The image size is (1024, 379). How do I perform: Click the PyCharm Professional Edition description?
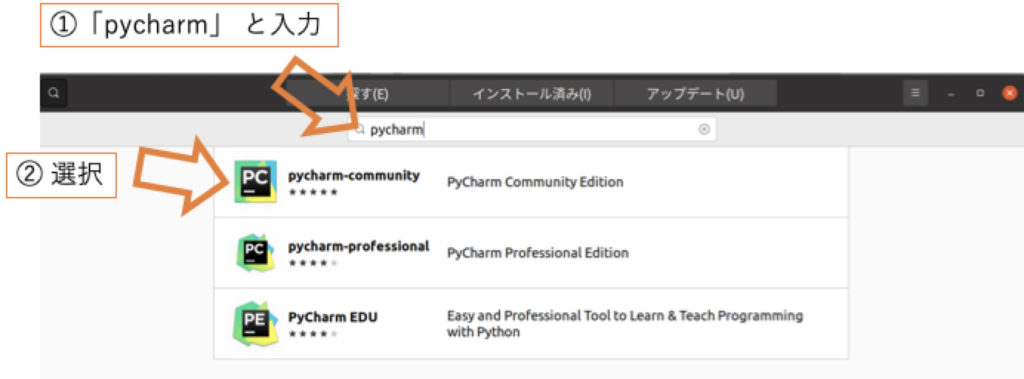pyautogui.click(x=537, y=253)
